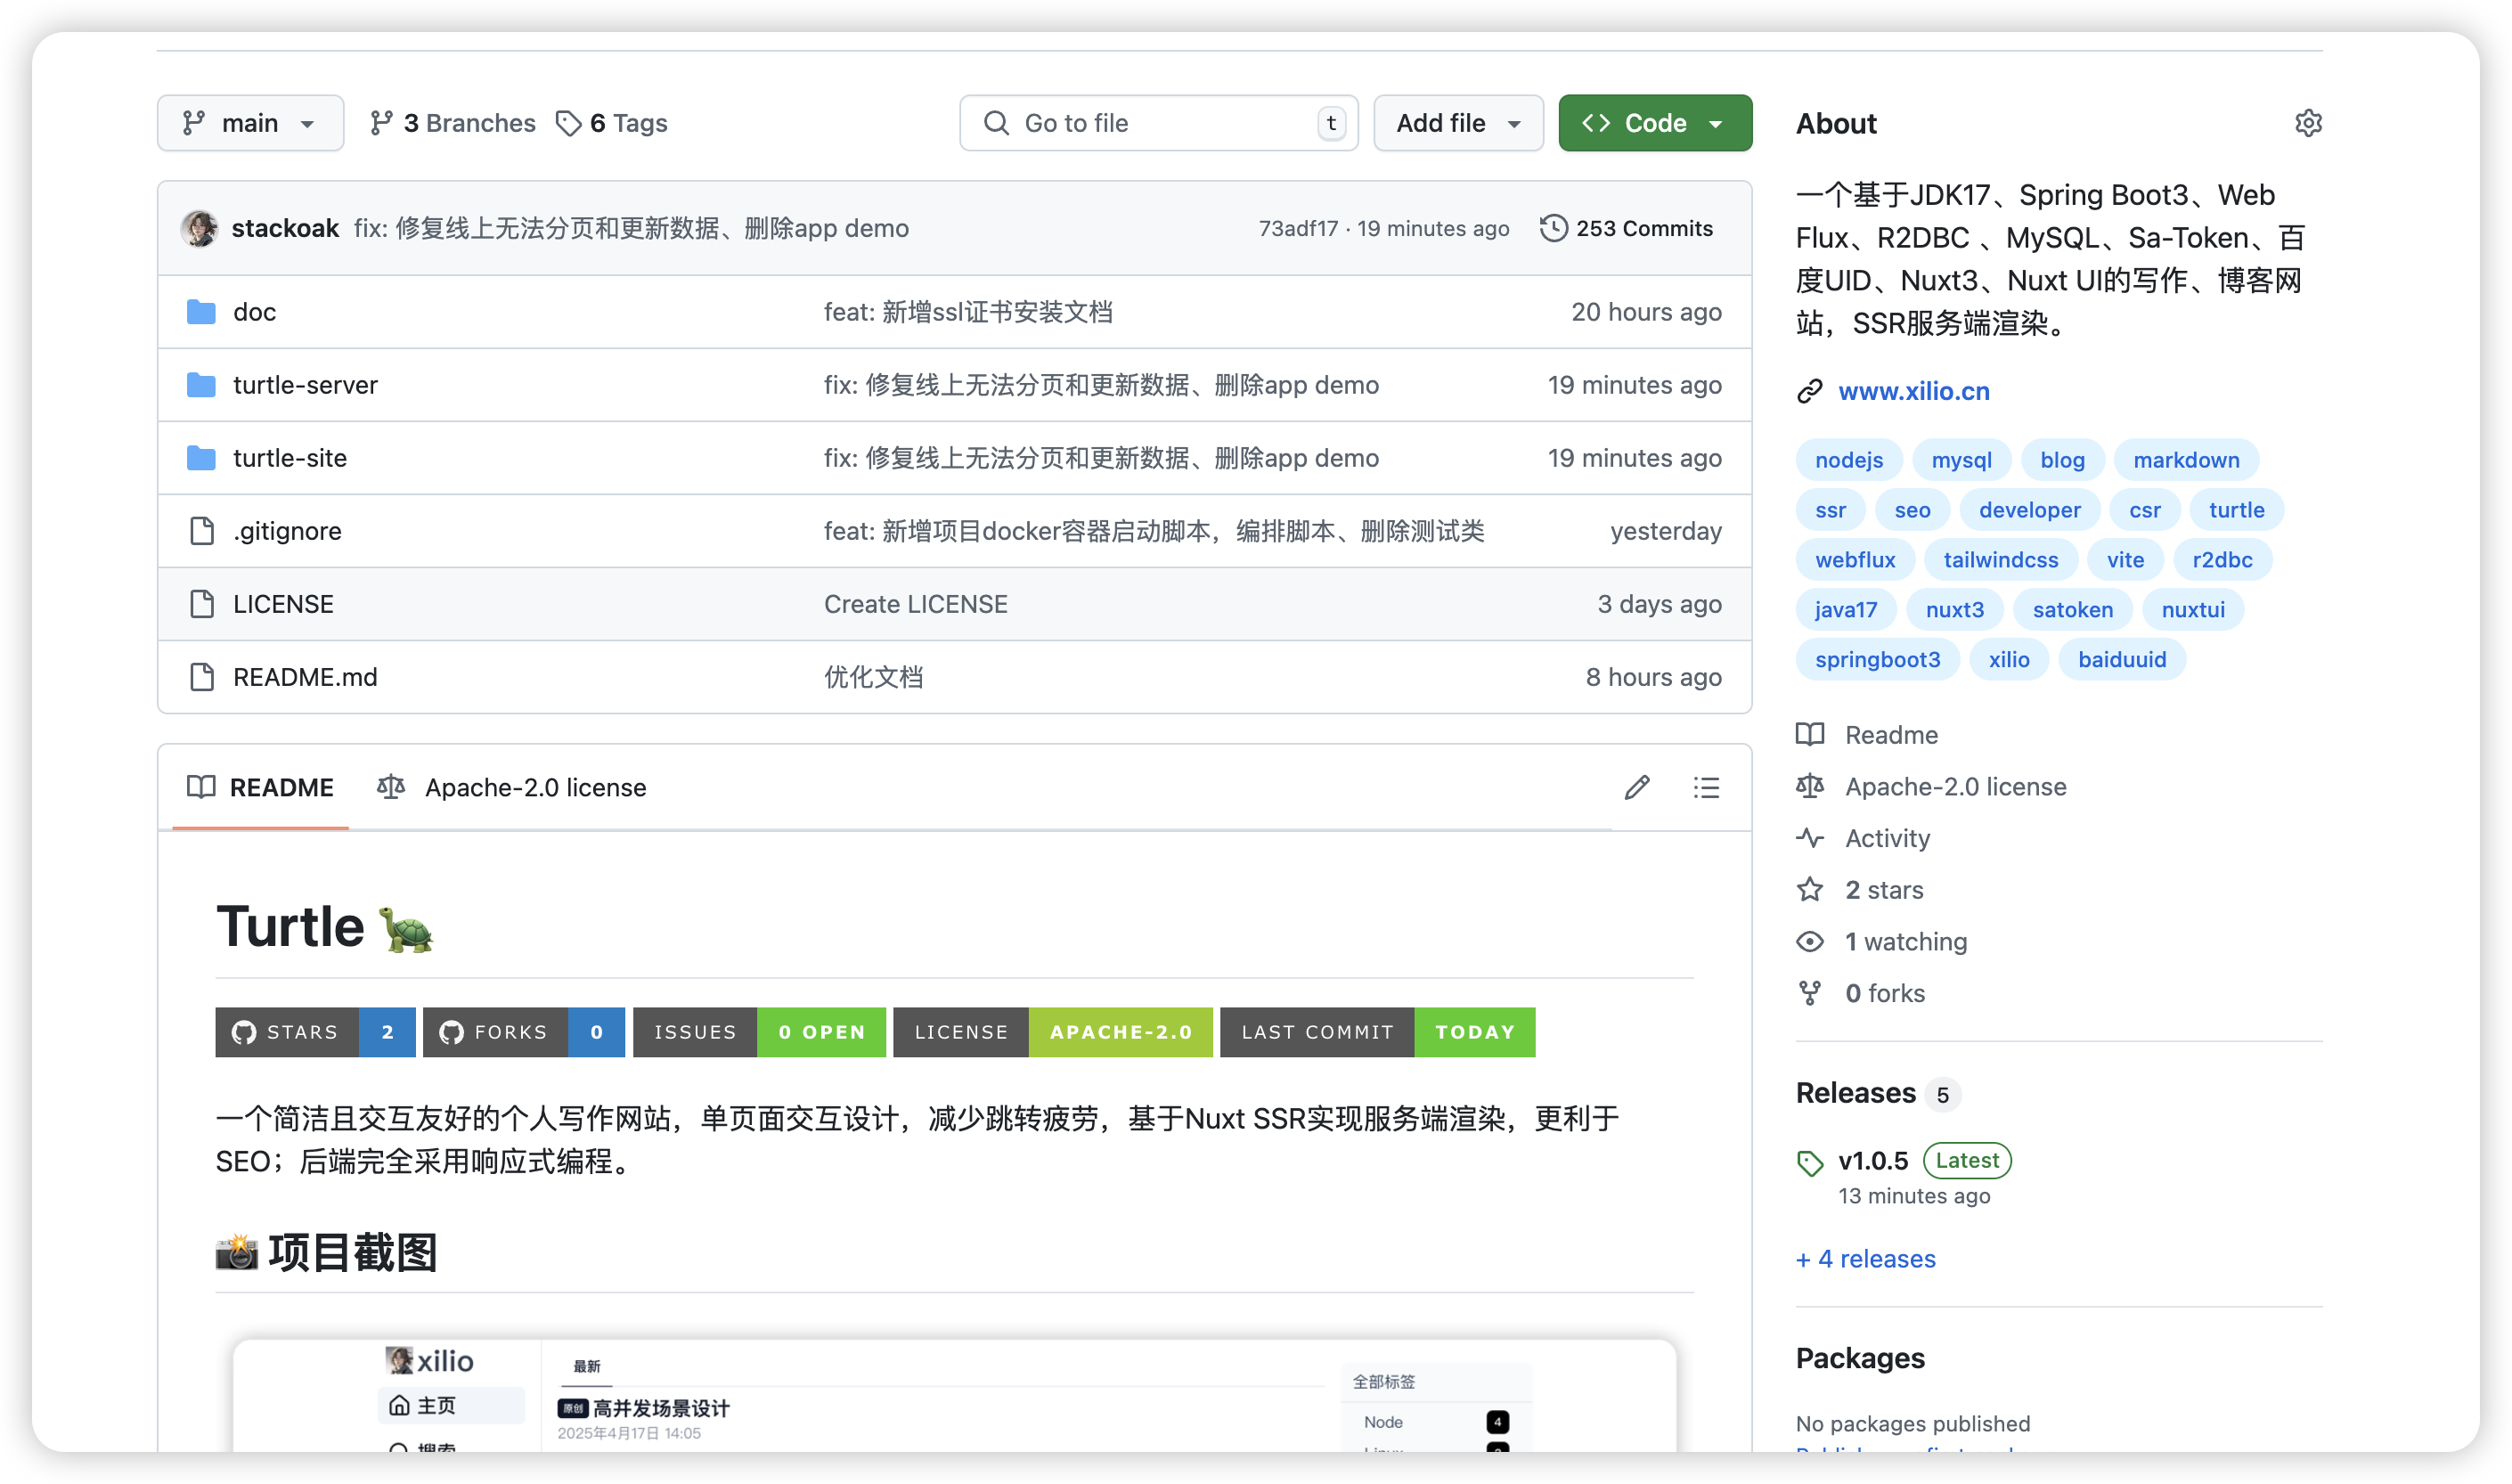This screenshot has height=1484, width=2512.
Task: Select the springboot3 topic tag
Action: [x=1877, y=659]
